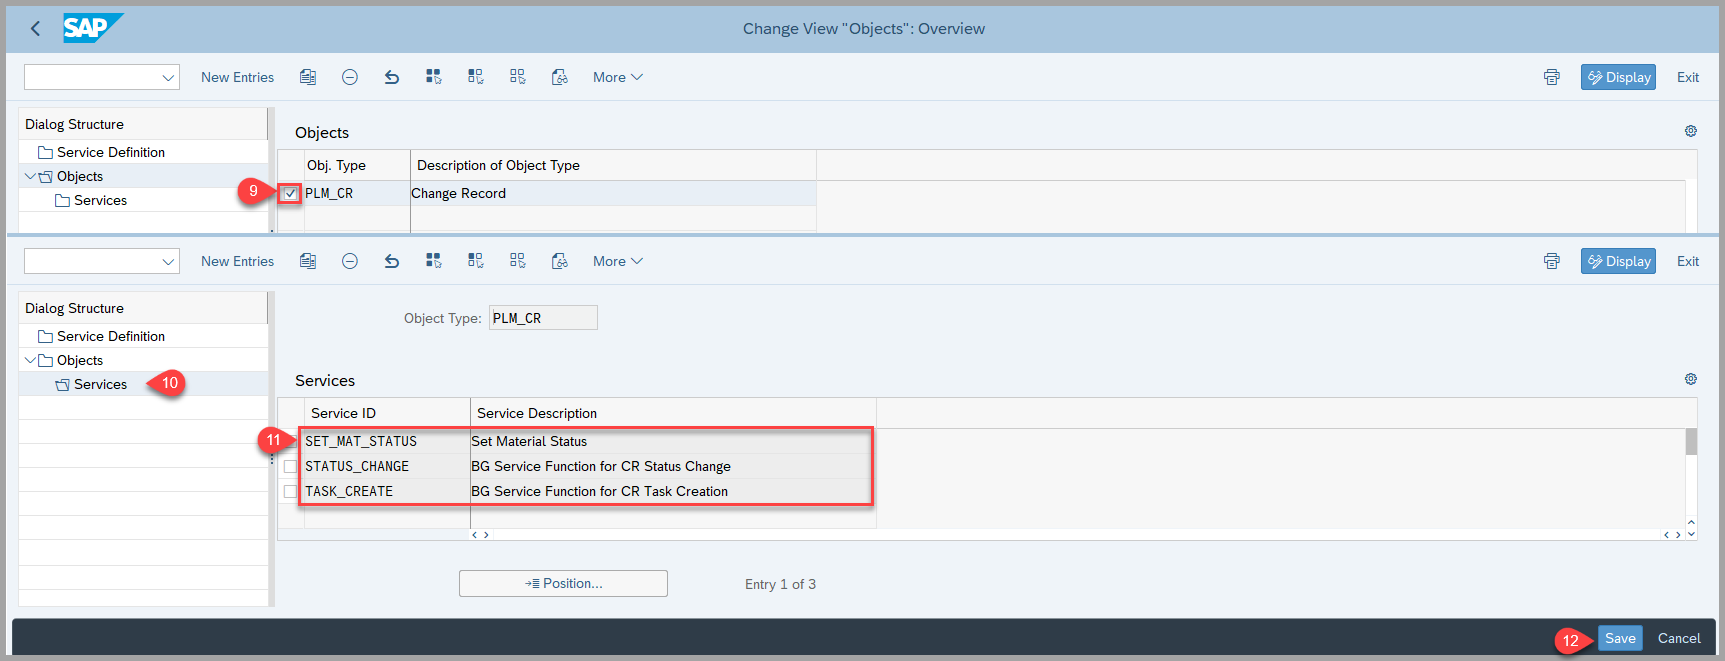Open the Services table settings gear
This screenshot has width=1725, height=661.
coord(1690,379)
